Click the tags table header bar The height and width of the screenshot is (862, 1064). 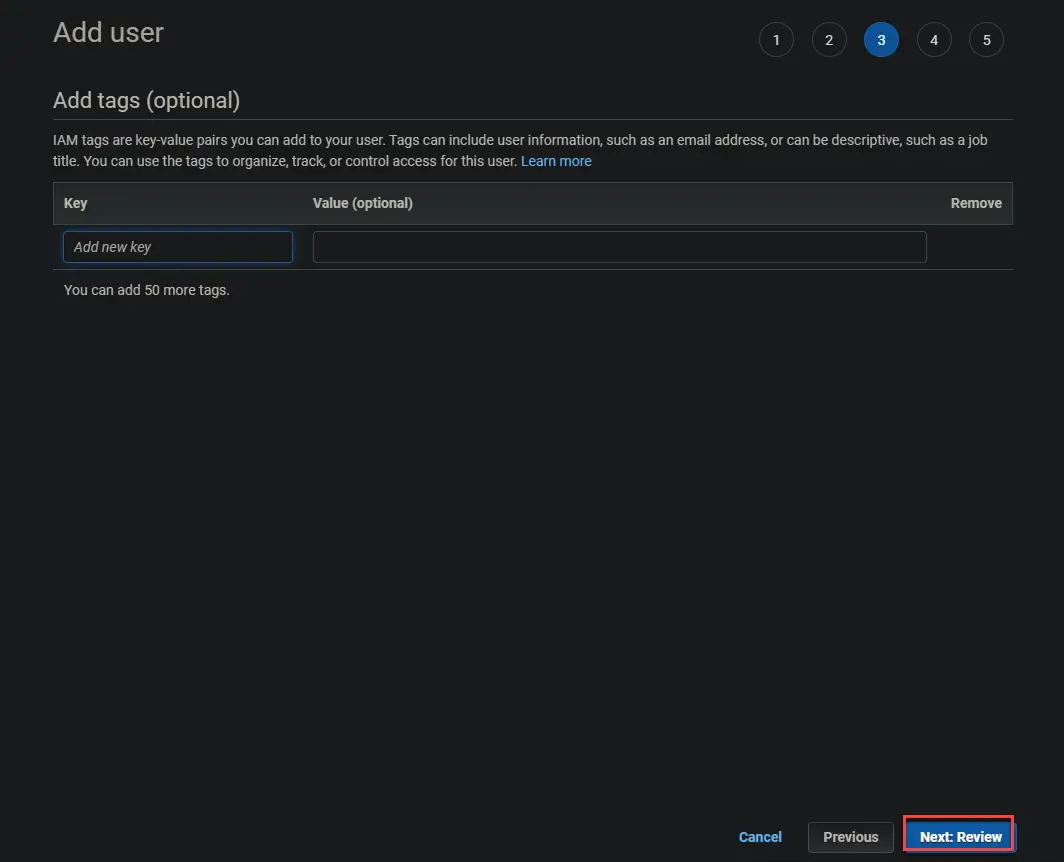[x=533, y=203]
